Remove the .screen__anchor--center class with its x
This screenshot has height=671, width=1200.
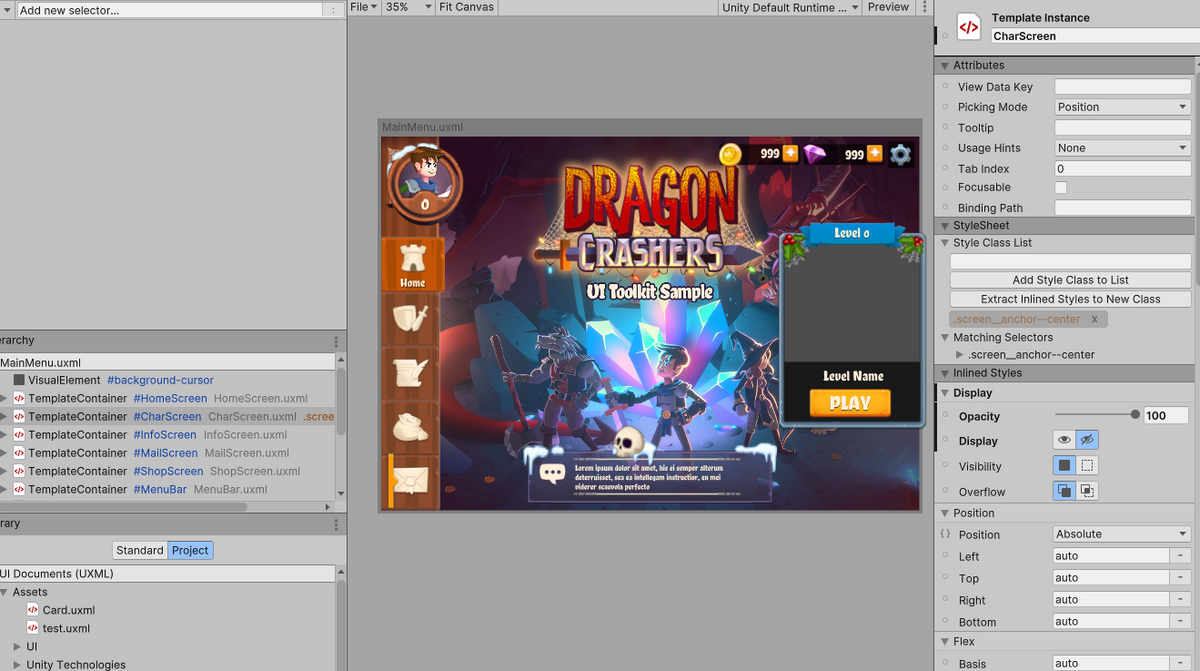click(1094, 319)
